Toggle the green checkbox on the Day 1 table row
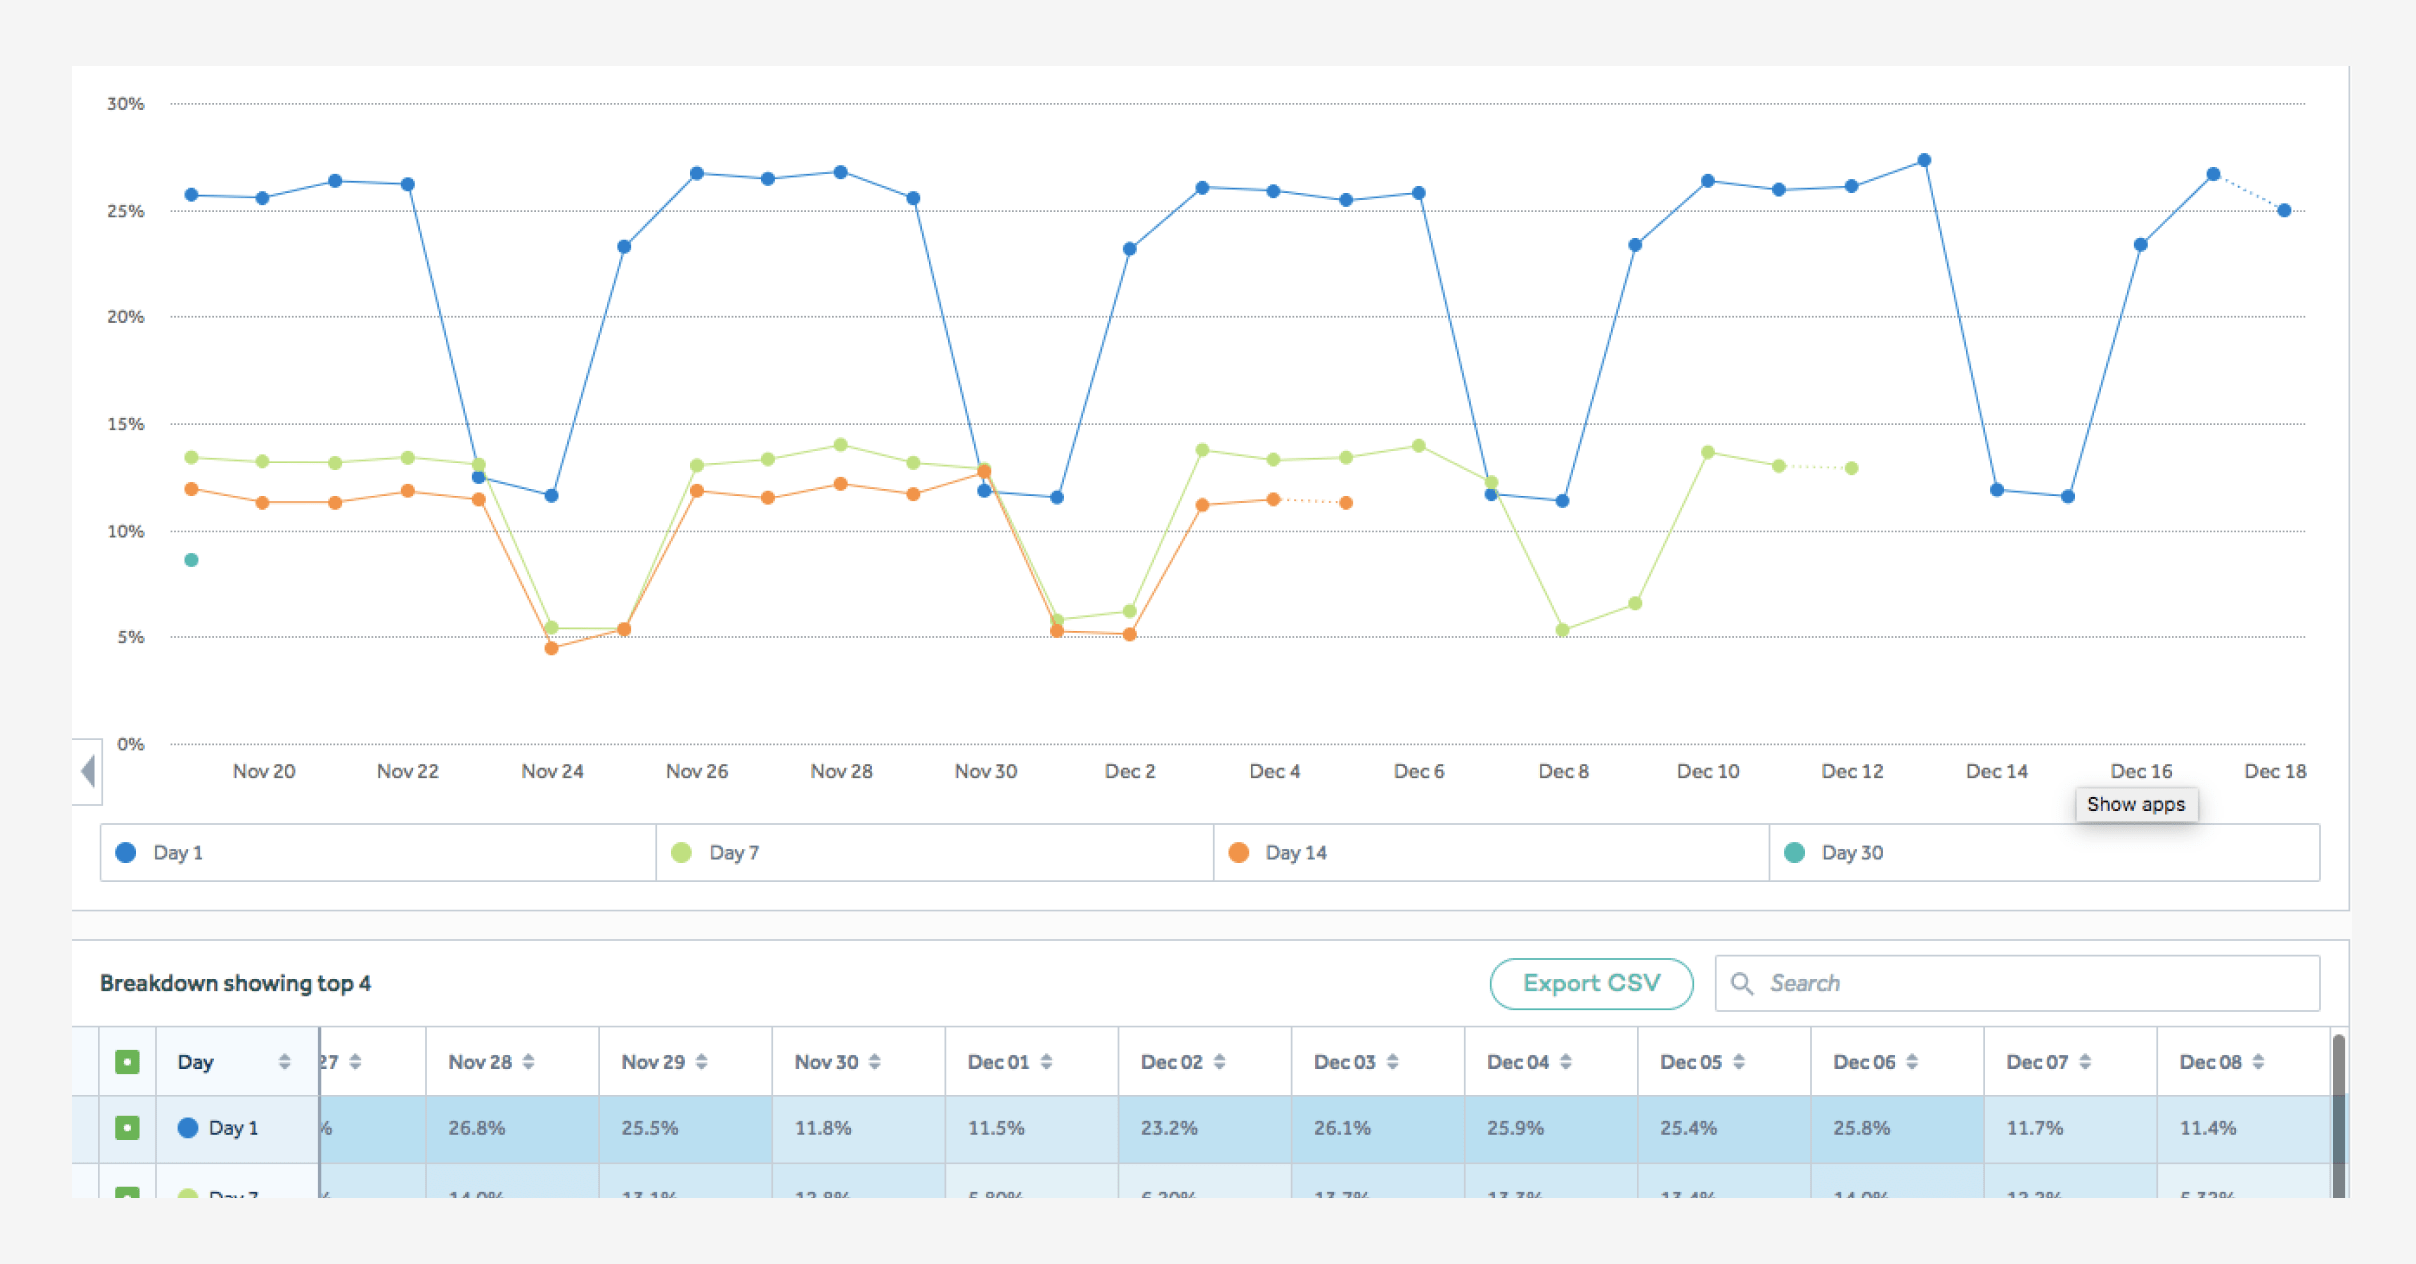Viewport: 2416px width, 1264px height. coord(127,1128)
